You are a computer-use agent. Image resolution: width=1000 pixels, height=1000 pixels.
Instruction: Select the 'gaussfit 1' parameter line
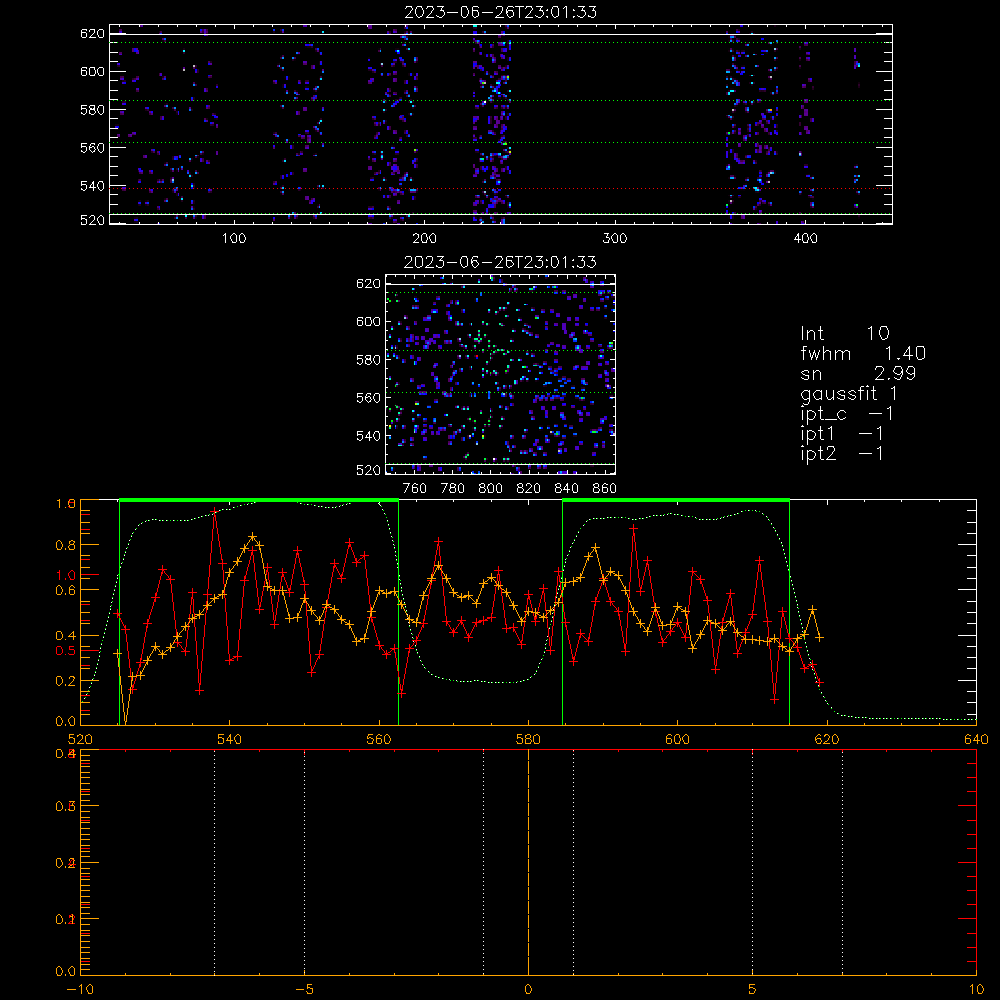pyautogui.click(x=849, y=393)
